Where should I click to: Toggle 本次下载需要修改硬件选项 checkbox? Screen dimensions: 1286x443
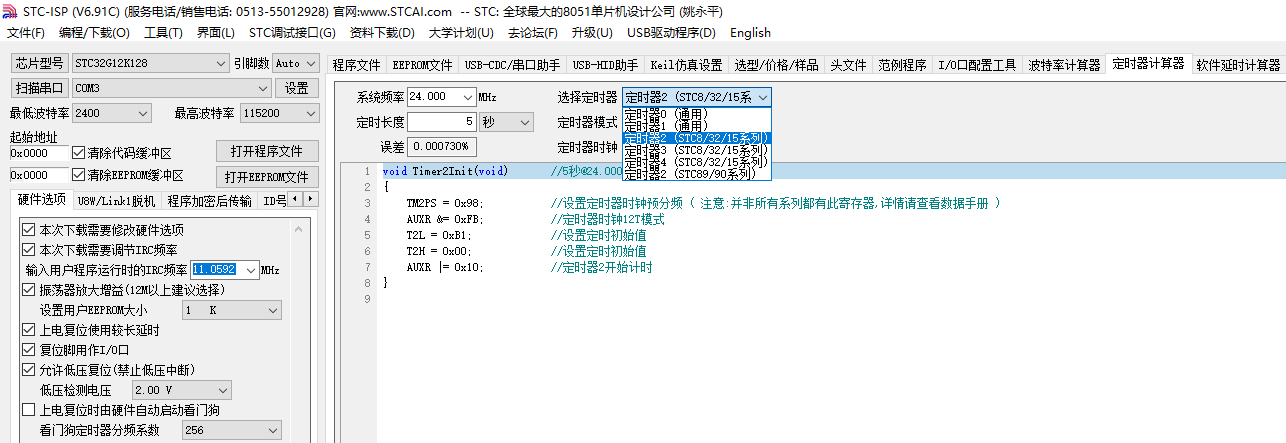coord(28,230)
